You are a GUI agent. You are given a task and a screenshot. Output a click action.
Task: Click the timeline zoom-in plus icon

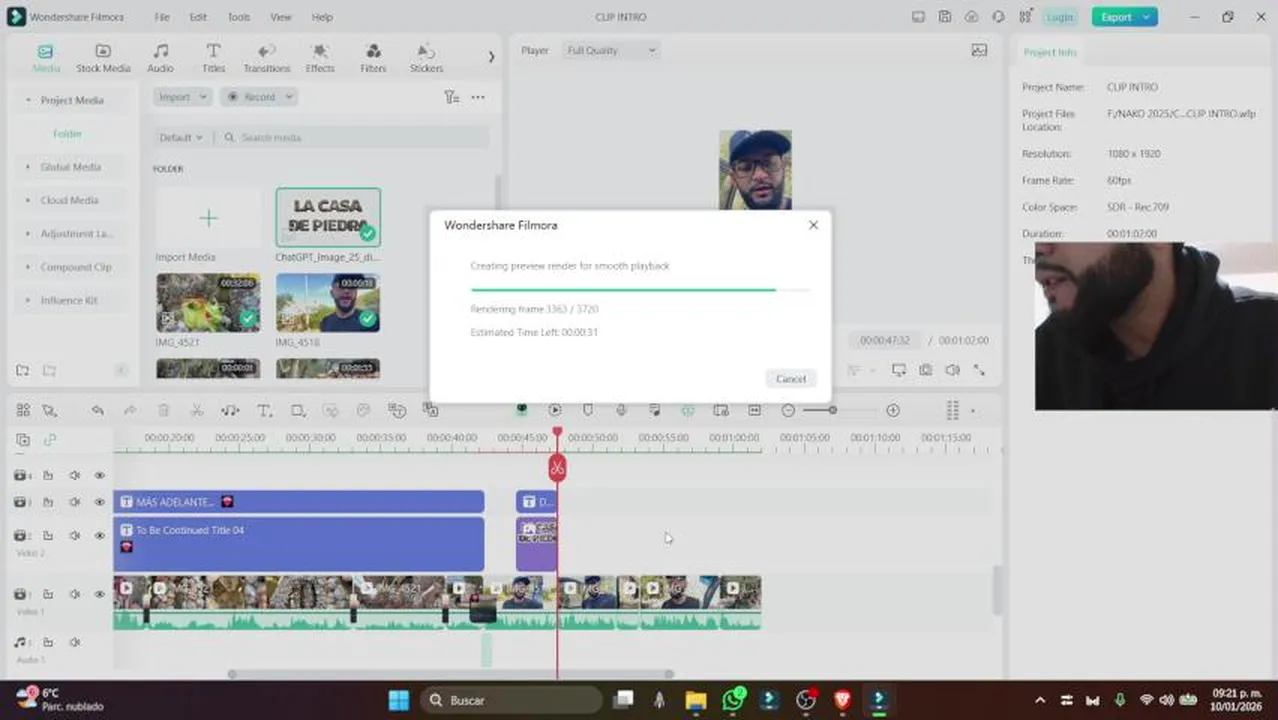(893, 410)
